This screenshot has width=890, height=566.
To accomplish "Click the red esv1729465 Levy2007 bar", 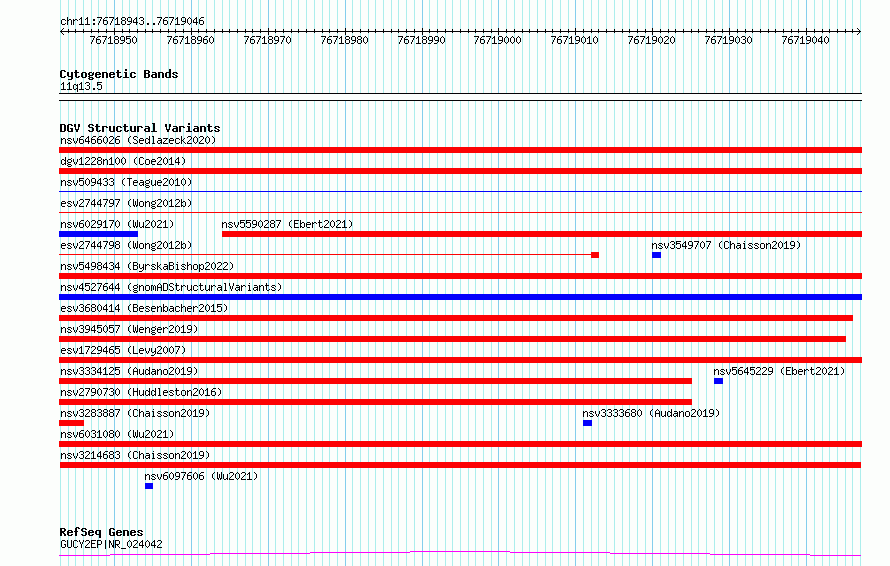I will [x=460, y=360].
